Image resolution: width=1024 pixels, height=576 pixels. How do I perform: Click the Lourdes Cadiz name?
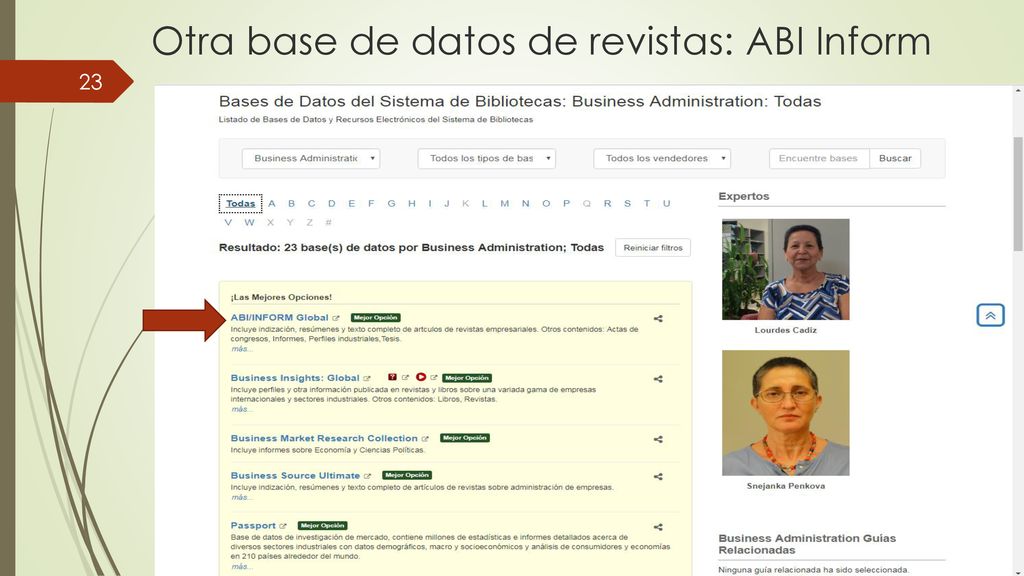click(x=786, y=330)
